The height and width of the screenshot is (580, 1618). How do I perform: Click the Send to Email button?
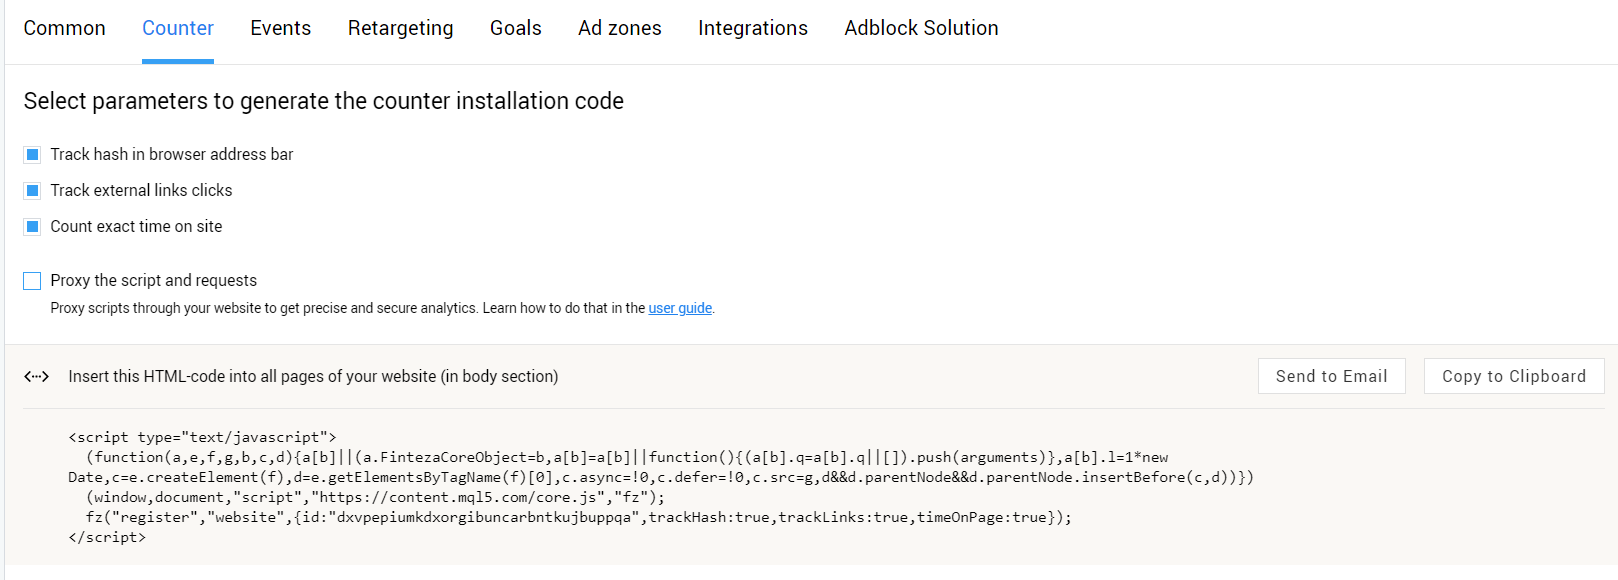(1331, 376)
